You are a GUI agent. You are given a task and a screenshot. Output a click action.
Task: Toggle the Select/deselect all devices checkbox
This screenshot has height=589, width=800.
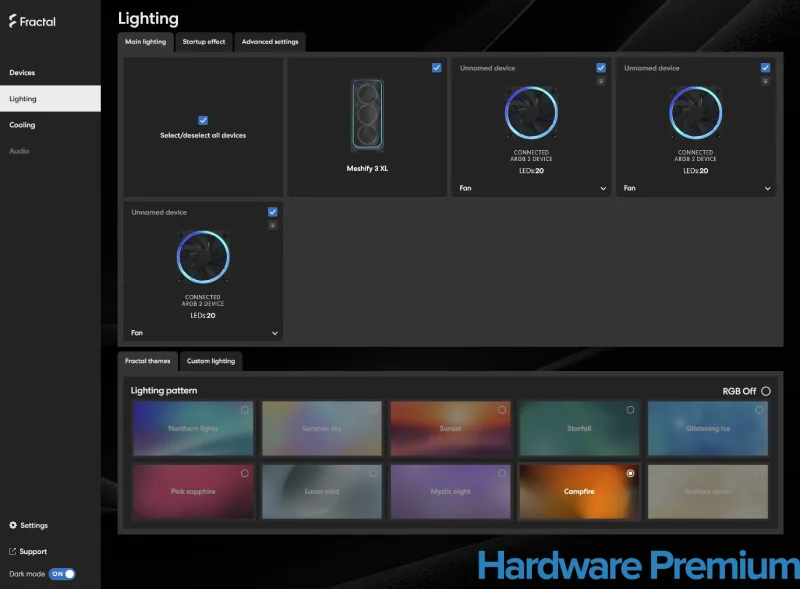click(203, 120)
